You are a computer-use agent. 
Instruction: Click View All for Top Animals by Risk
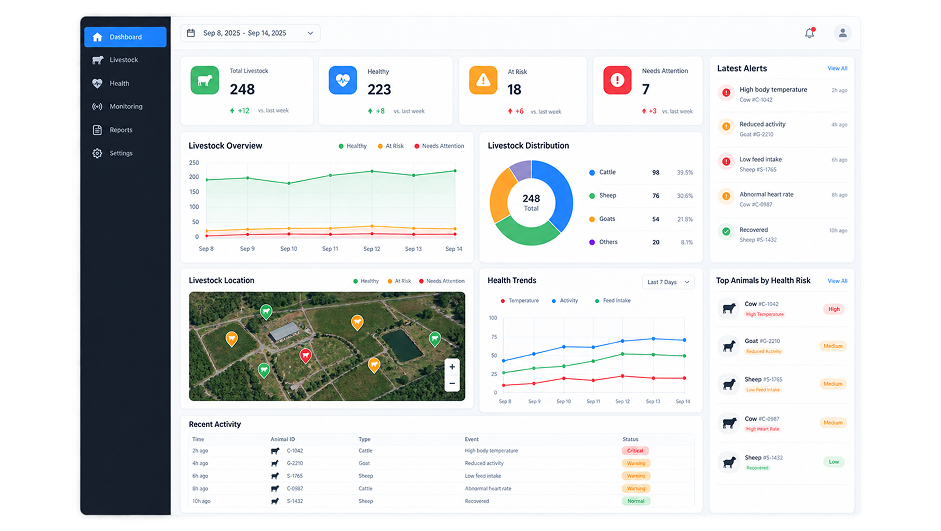(837, 281)
